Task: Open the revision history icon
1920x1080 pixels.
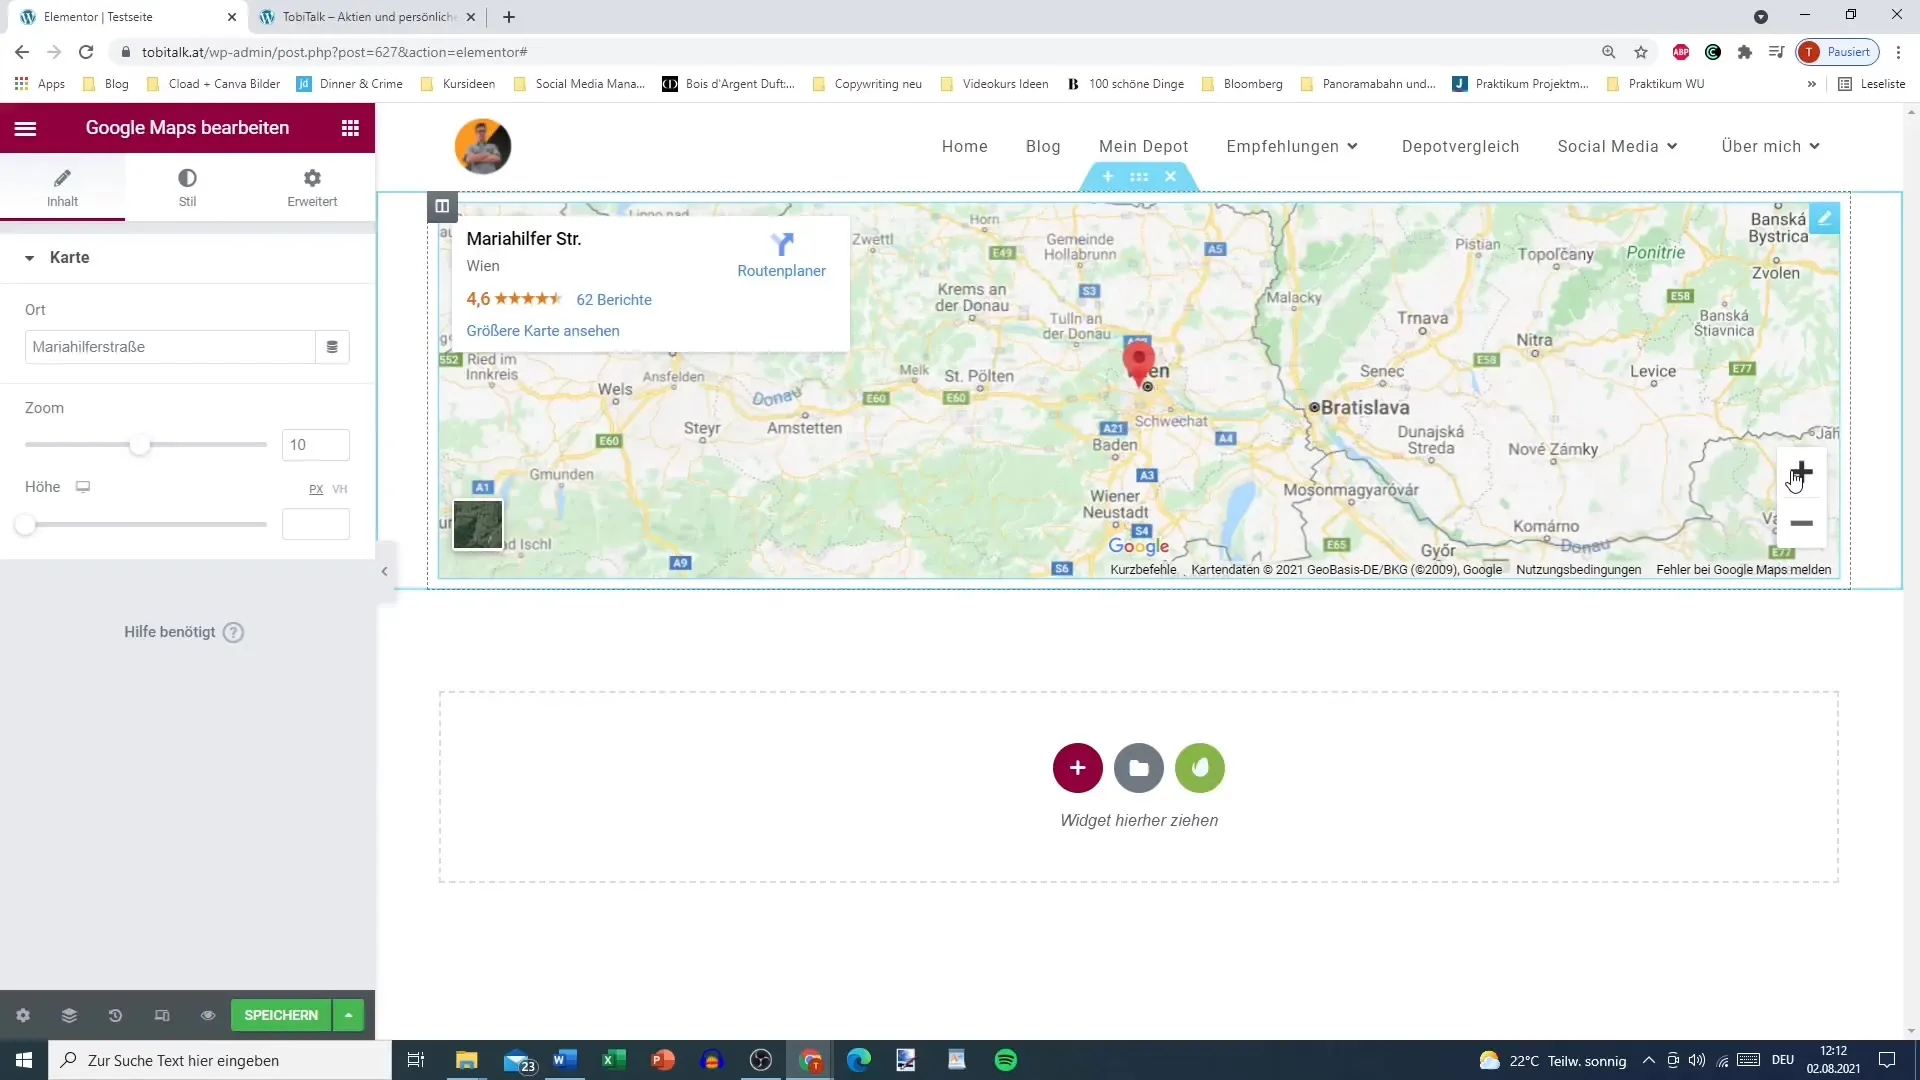Action: (x=115, y=1015)
